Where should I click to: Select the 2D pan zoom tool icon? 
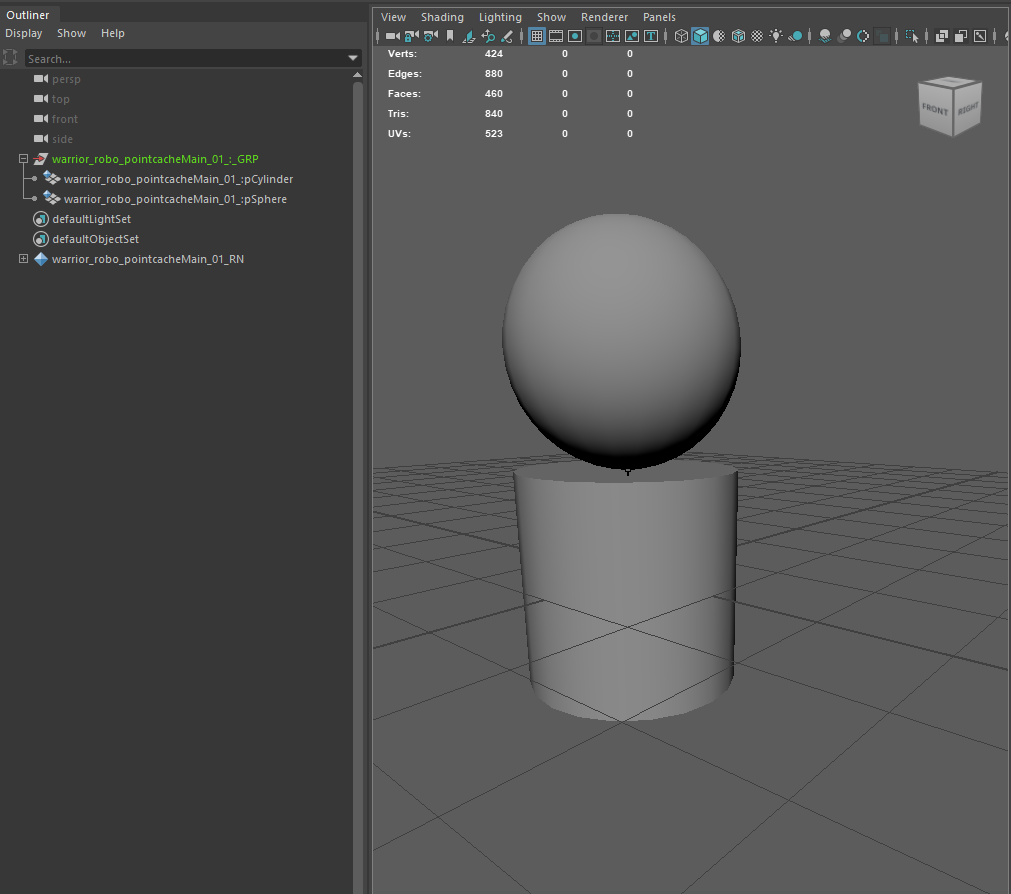pyautogui.click(x=487, y=36)
